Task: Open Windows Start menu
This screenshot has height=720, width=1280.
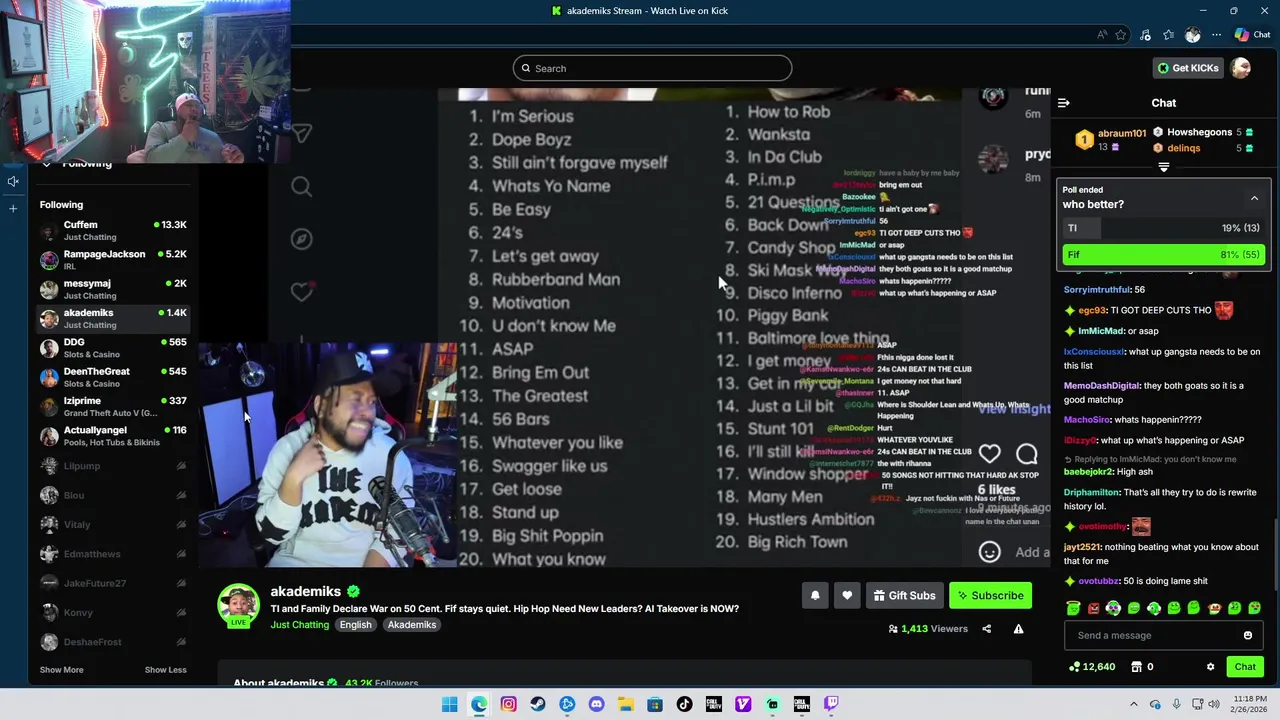Action: (450, 704)
